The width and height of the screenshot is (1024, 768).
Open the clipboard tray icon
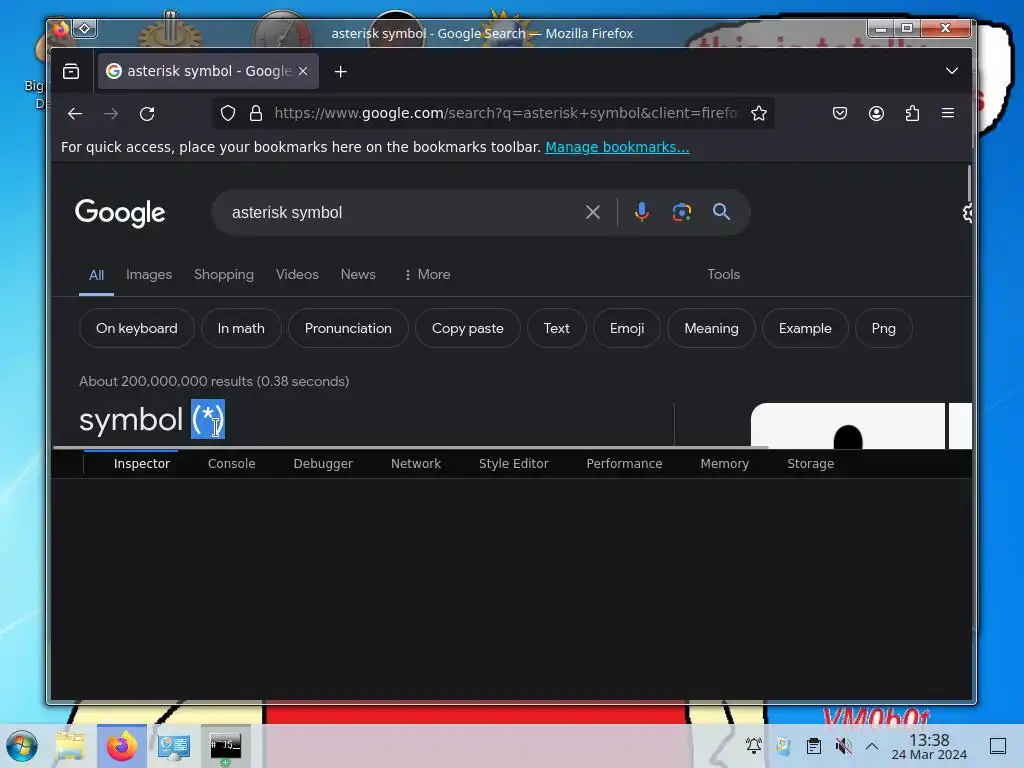click(814, 745)
